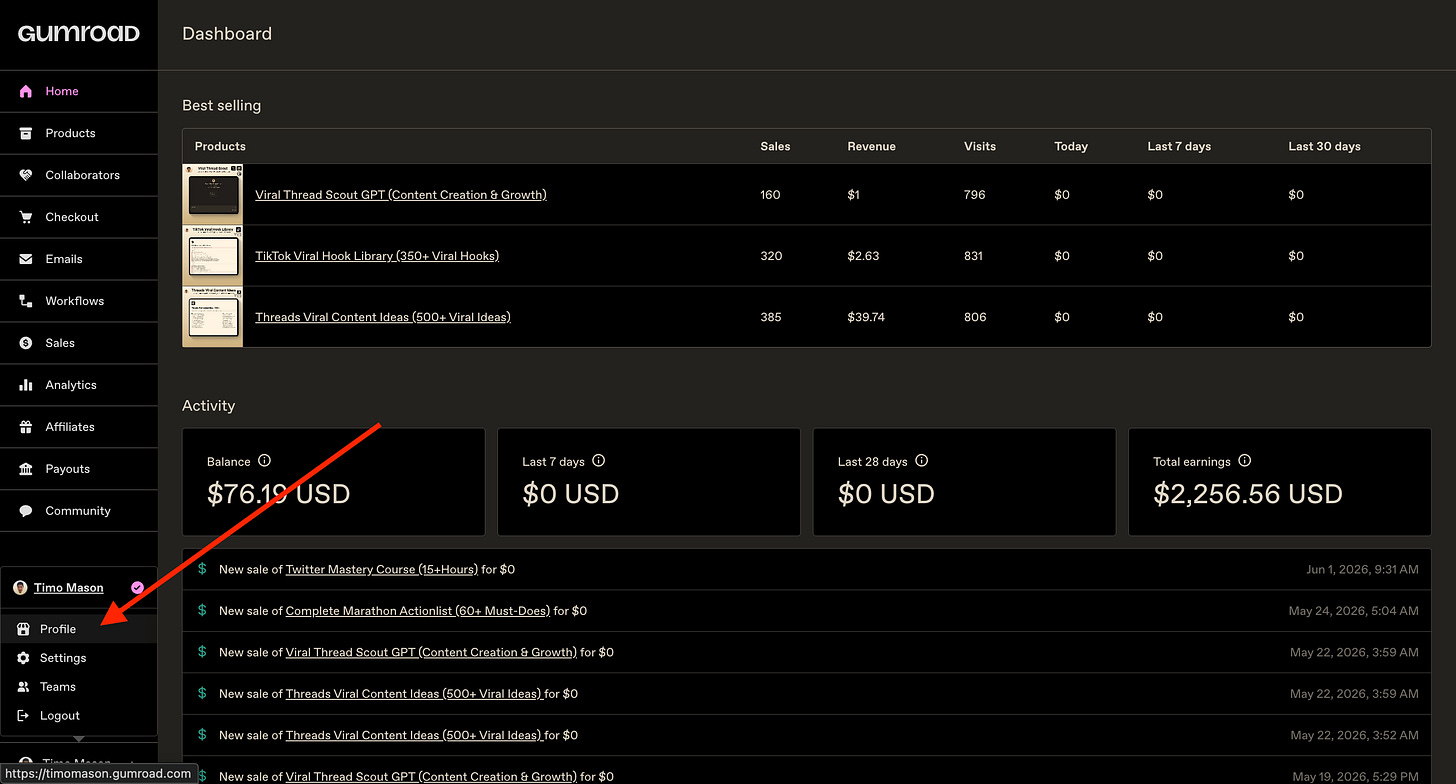Open the Emails section
Image resolution: width=1456 pixels, height=784 pixels.
[x=79, y=259]
